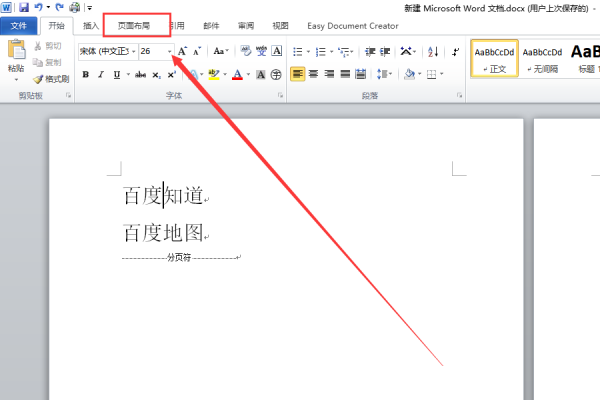Decrease paragraph indent
600x400 pixels.
coord(370,51)
